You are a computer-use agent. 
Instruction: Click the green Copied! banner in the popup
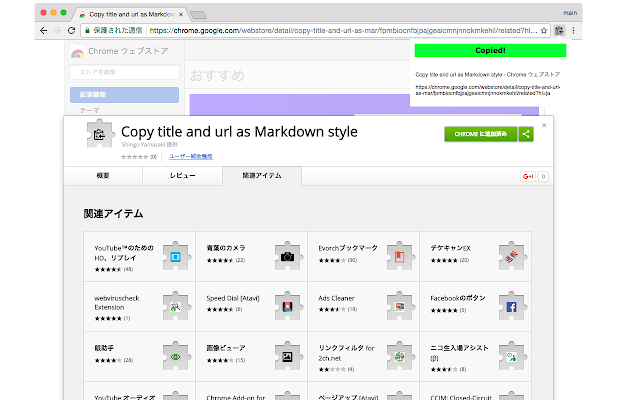pyautogui.click(x=490, y=51)
